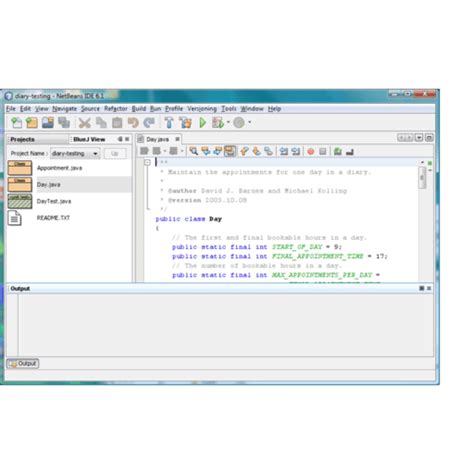Click the scroll editor tabs left arrow
The height and width of the screenshot is (474, 474).
pyautogui.click(x=401, y=138)
